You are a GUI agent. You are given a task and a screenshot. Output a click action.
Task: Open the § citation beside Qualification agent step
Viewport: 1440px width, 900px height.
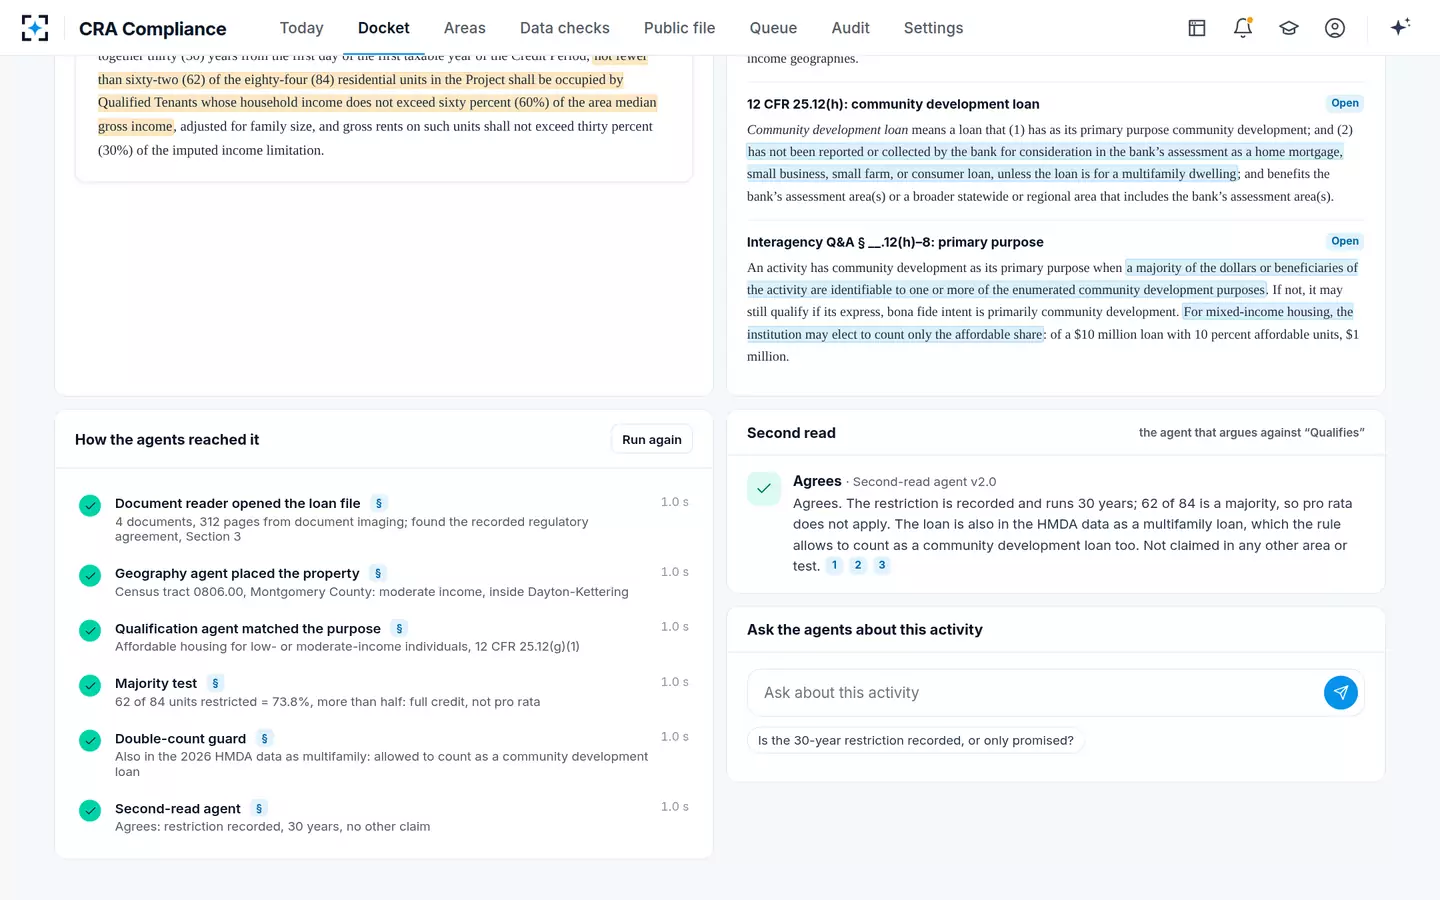click(399, 629)
